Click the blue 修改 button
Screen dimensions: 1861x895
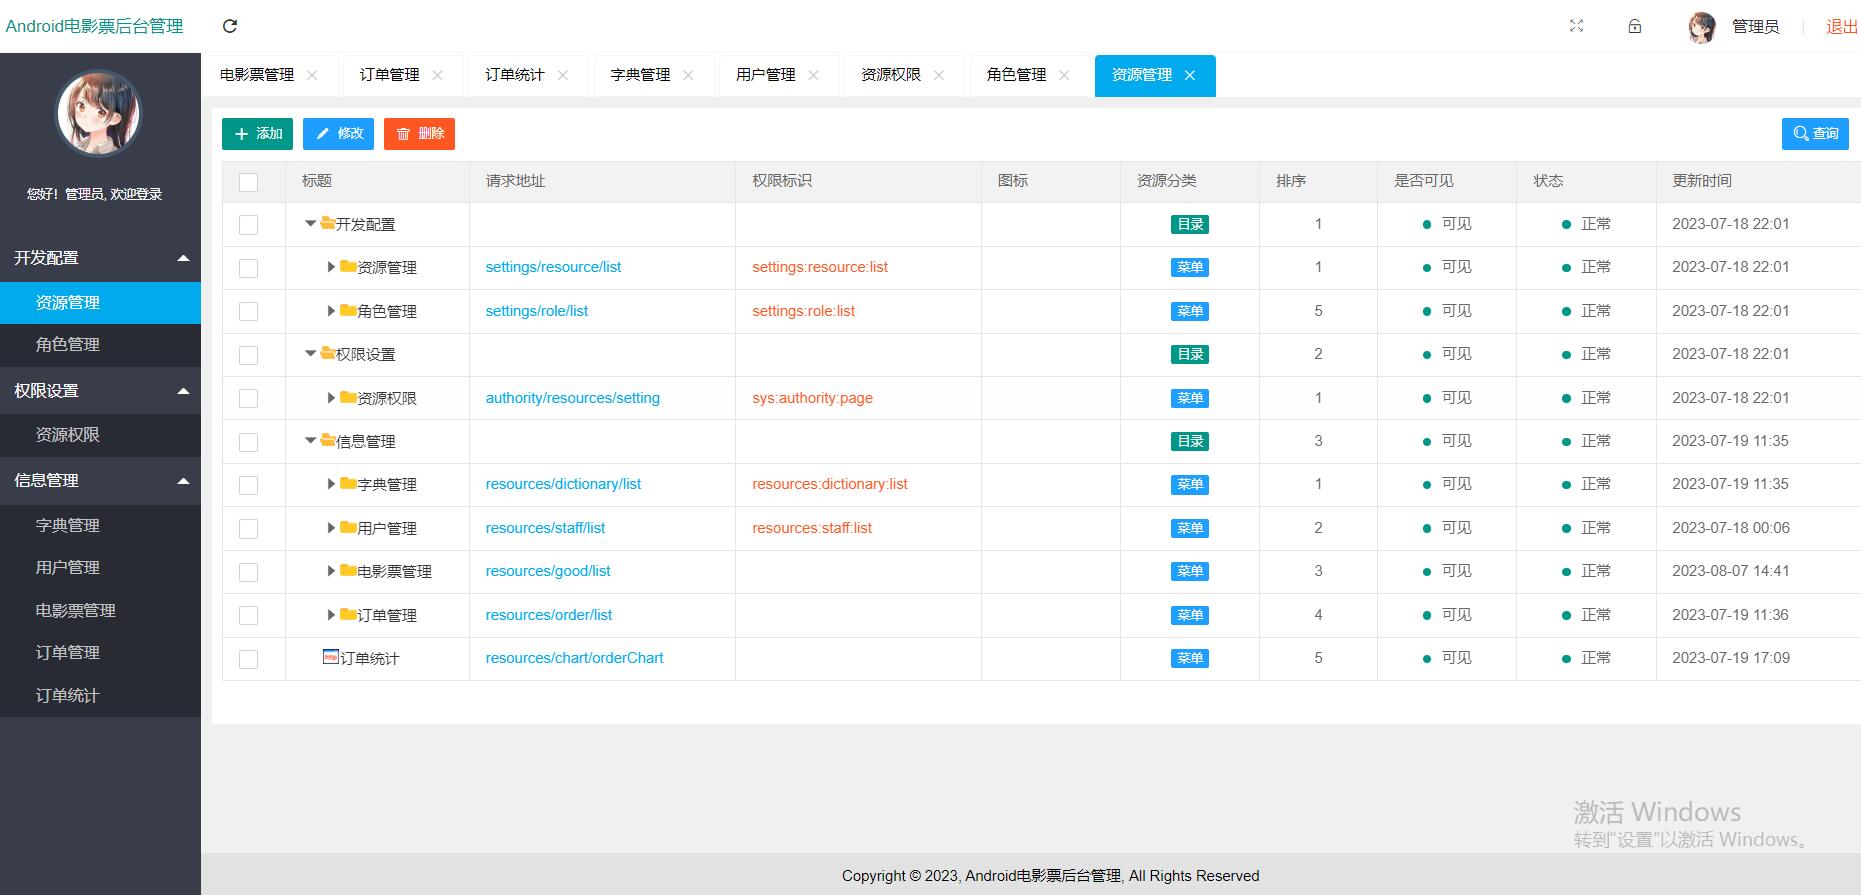point(338,134)
